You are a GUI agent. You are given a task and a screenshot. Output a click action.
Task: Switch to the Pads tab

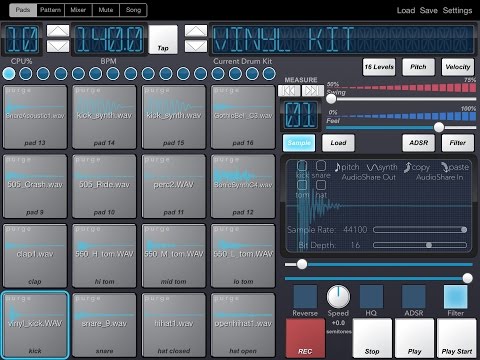[x=23, y=10]
